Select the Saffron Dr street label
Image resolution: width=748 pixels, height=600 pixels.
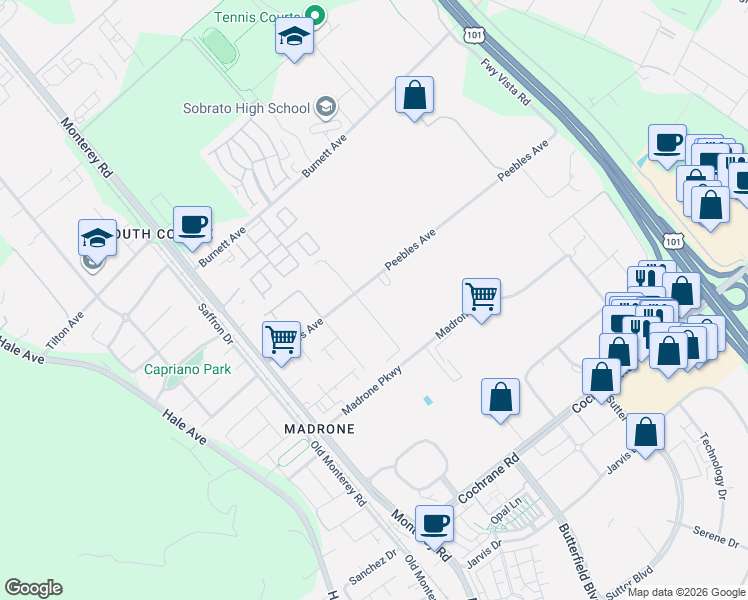[216, 324]
